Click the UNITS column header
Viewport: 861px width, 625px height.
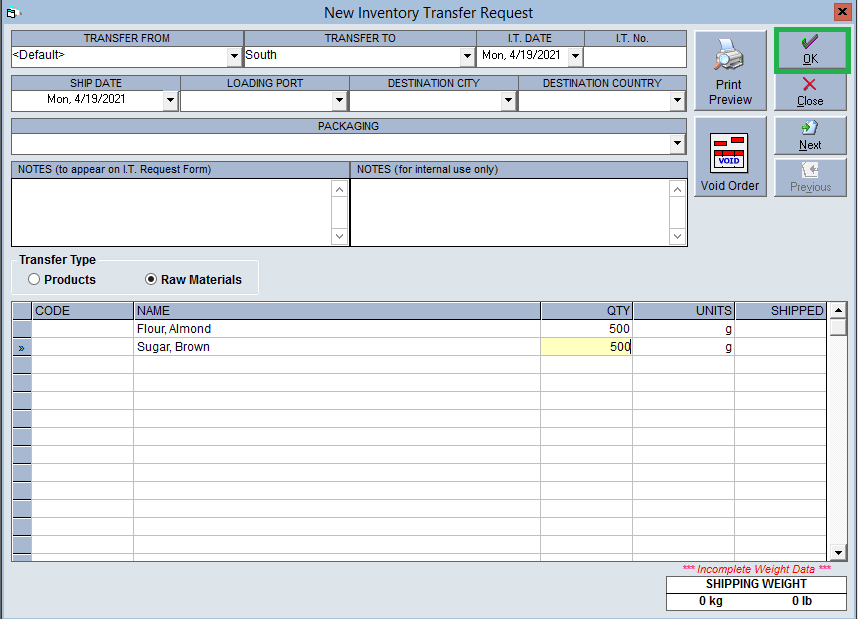[x=686, y=312]
